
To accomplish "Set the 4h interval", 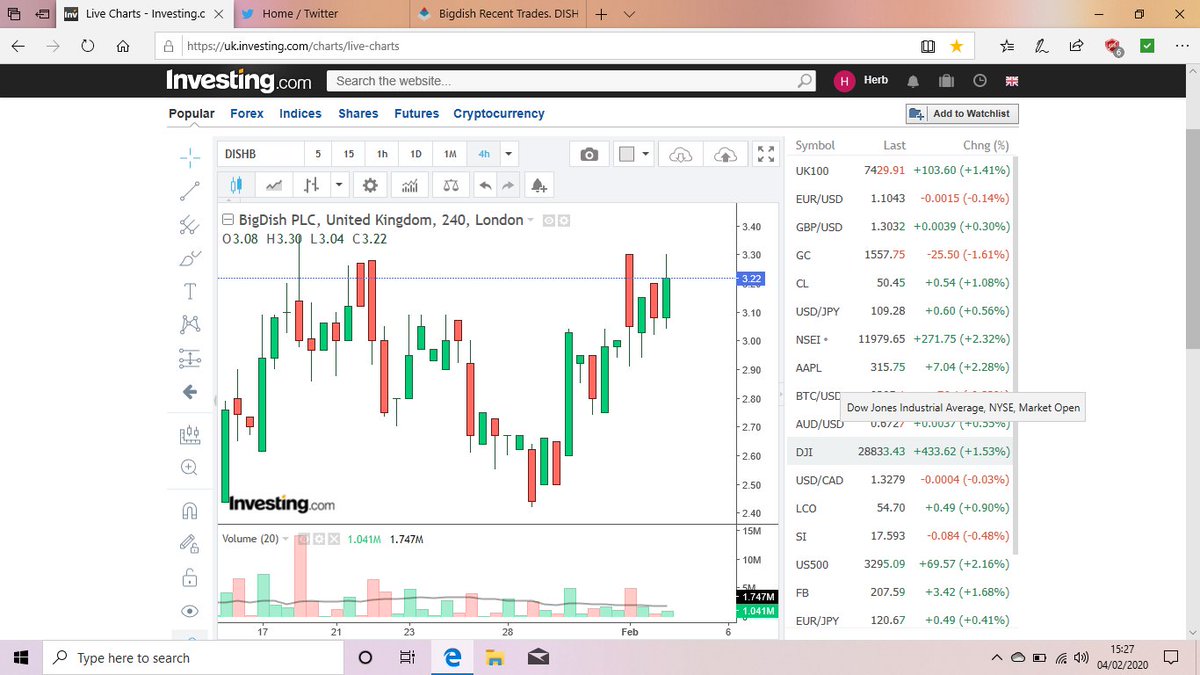I will tap(484, 154).
